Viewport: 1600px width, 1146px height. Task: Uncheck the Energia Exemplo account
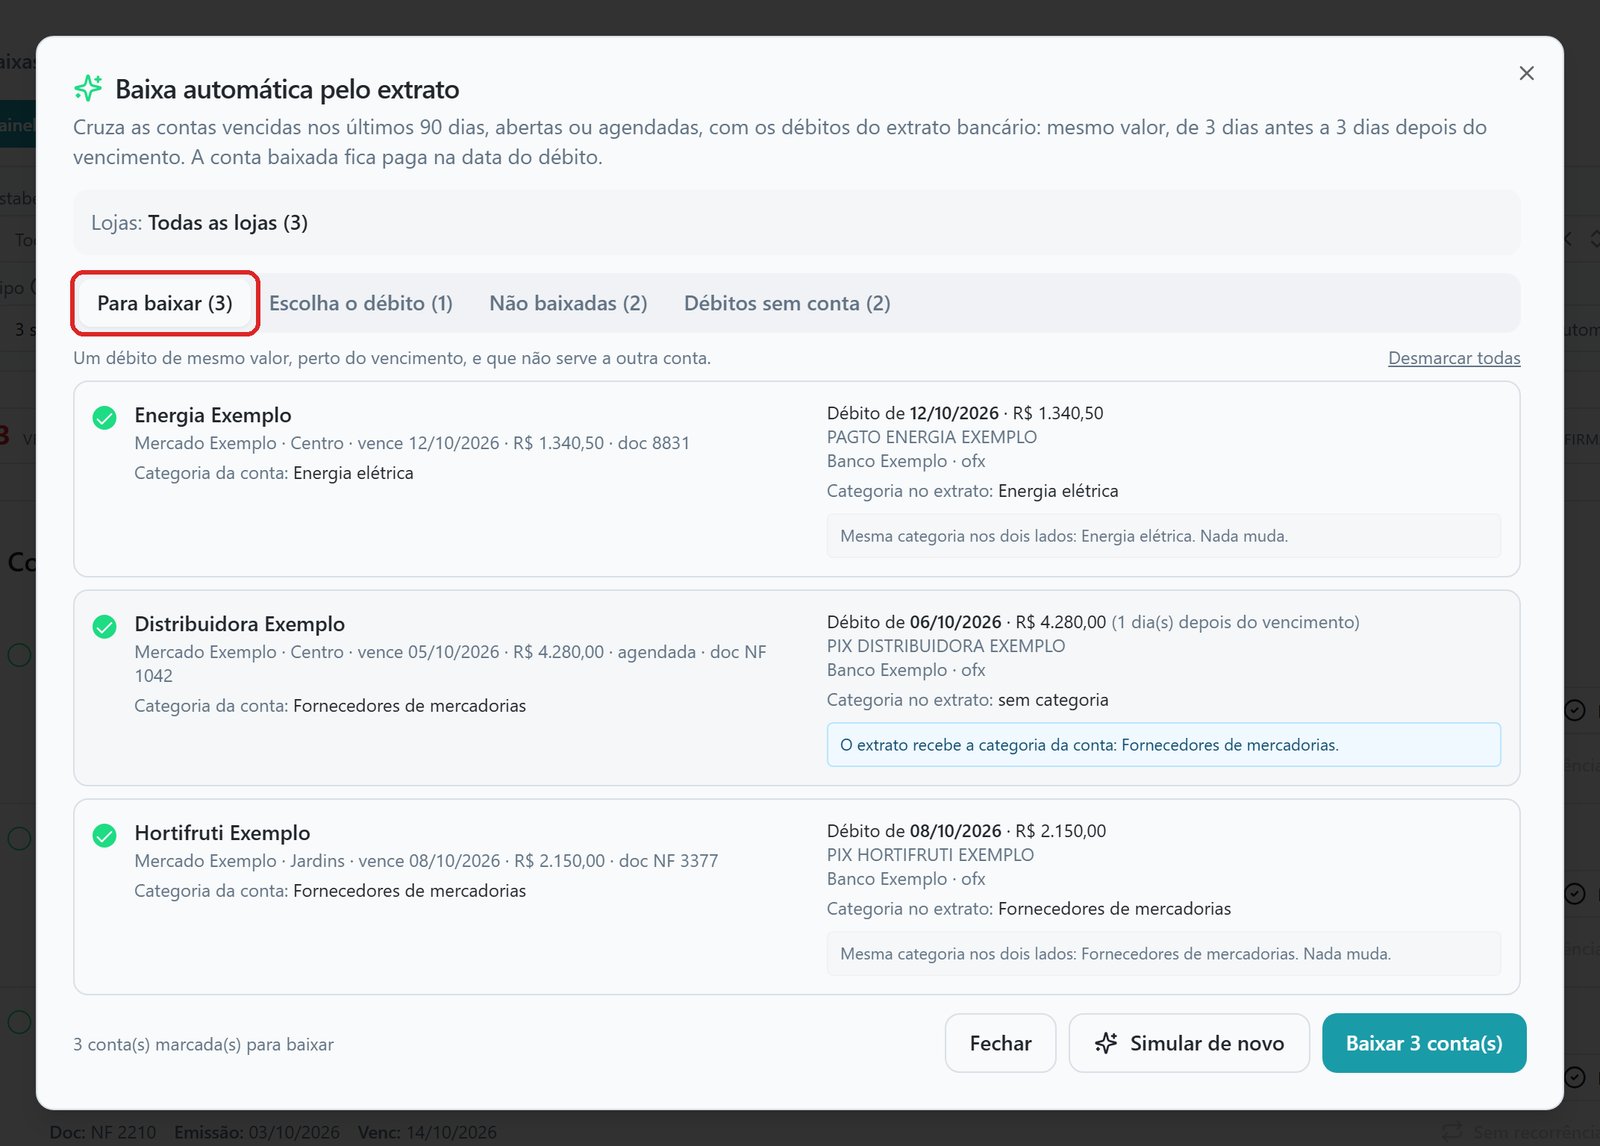coord(104,417)
